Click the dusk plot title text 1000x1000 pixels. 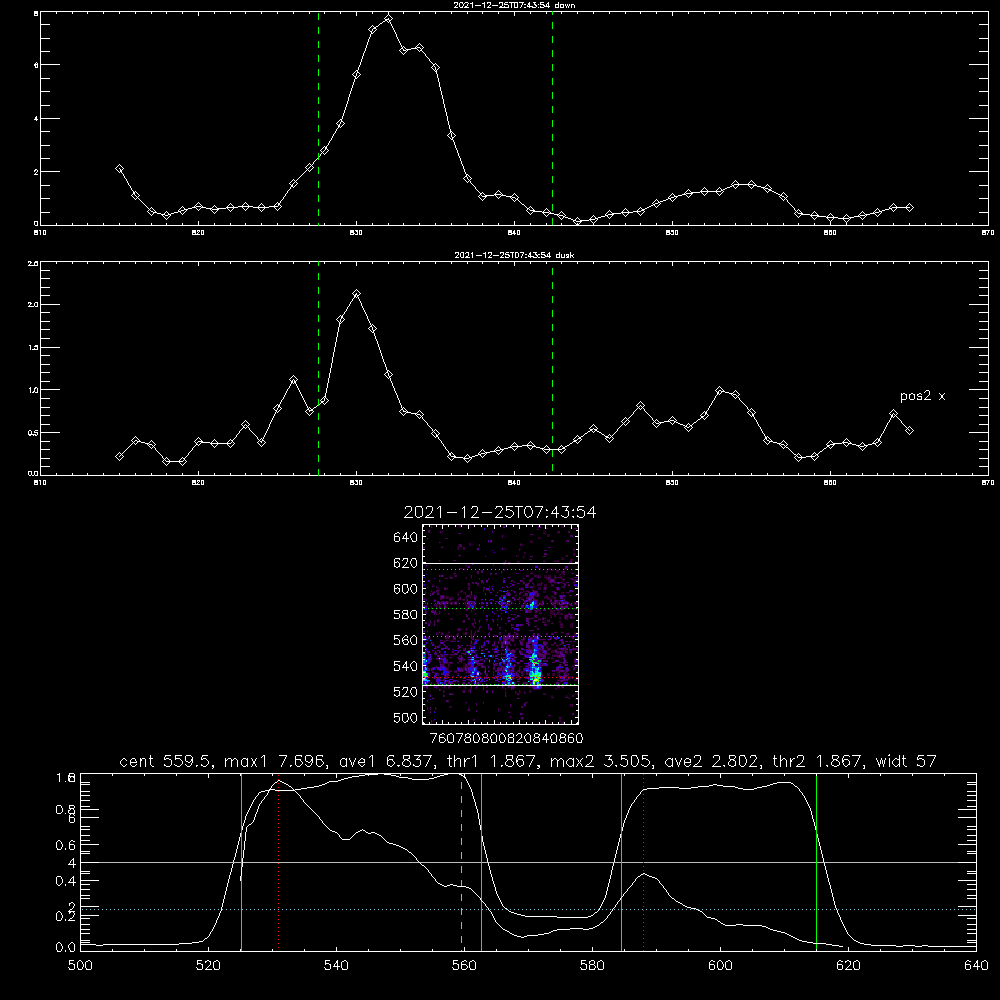[515, 255]
